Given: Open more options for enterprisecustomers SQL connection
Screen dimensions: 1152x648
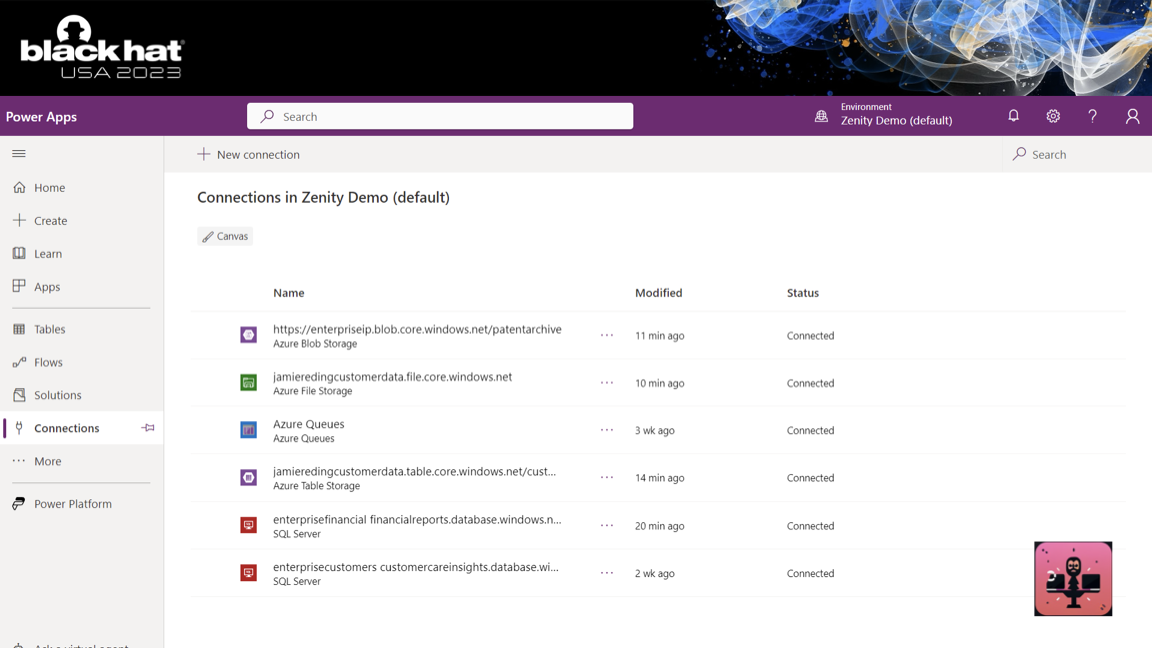Looking at the screenshot, I should (x=607, y=573).
